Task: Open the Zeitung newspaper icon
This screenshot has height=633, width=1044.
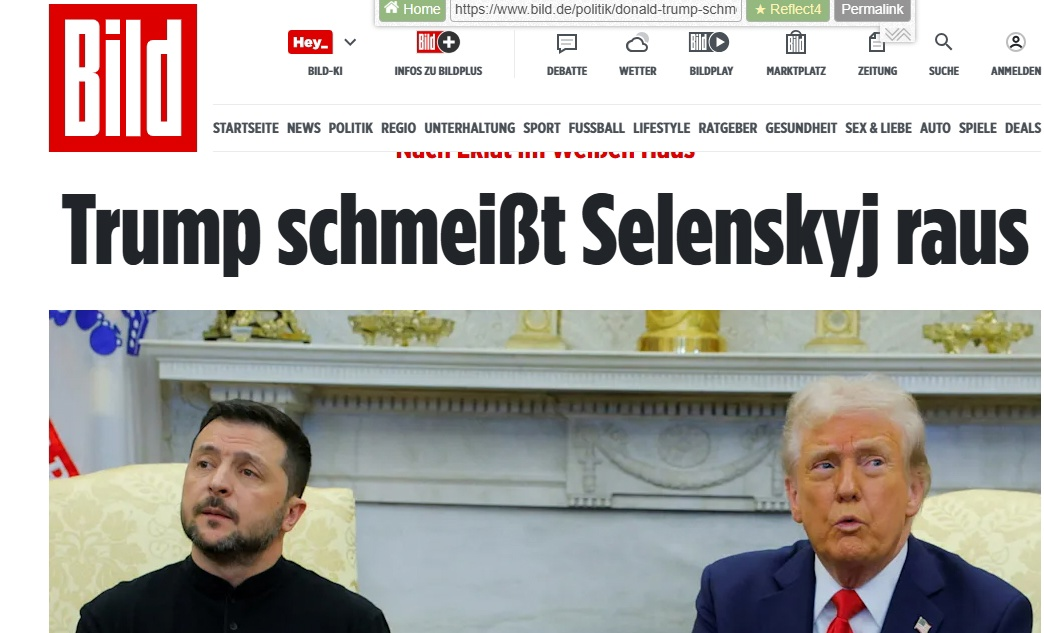Action: coord(877,43)
